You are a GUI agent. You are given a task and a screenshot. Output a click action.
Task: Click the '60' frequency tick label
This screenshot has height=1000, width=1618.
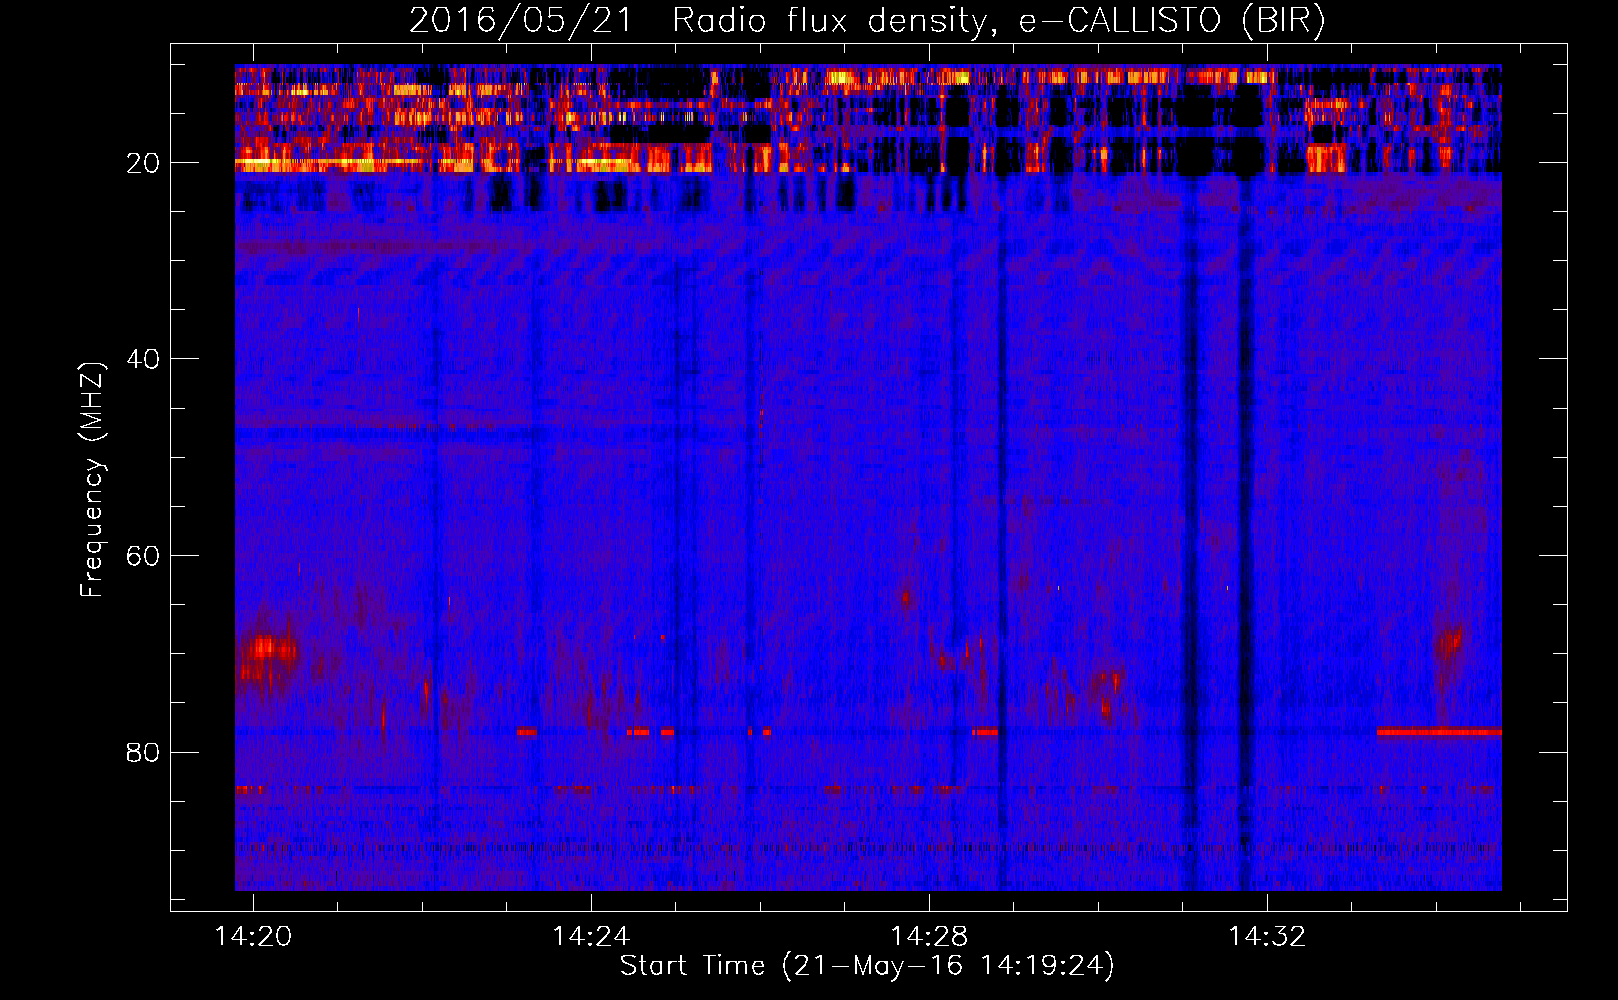coord(143,556)
